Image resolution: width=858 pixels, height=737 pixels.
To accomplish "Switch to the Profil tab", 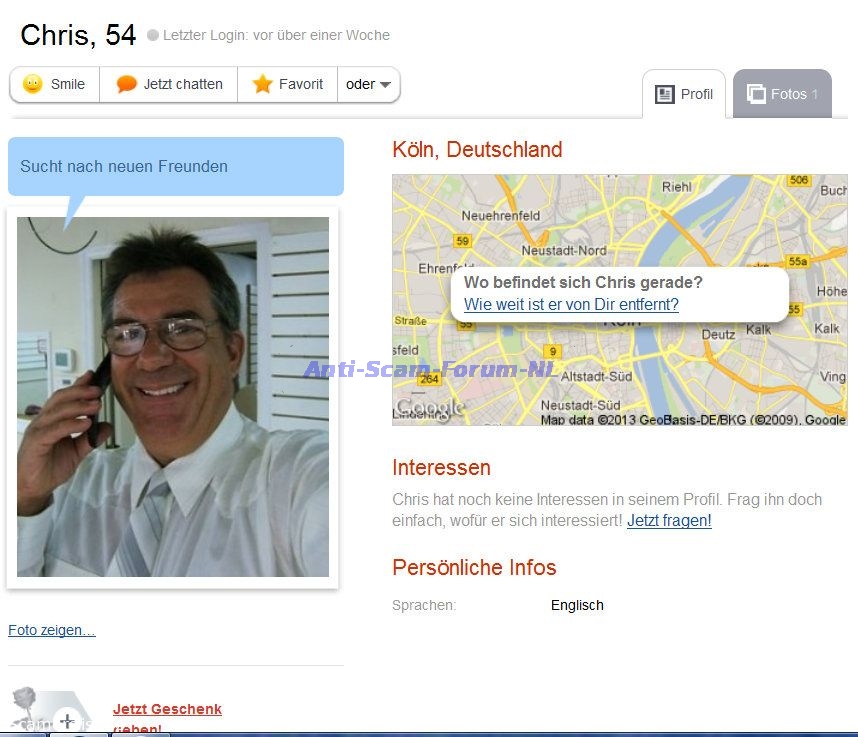I will click(x=684, y=94).
